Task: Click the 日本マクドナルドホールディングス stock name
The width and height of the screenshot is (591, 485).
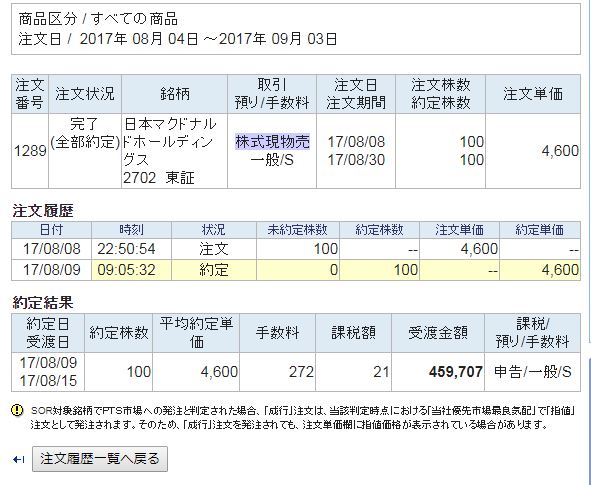Action: point(170,142)
